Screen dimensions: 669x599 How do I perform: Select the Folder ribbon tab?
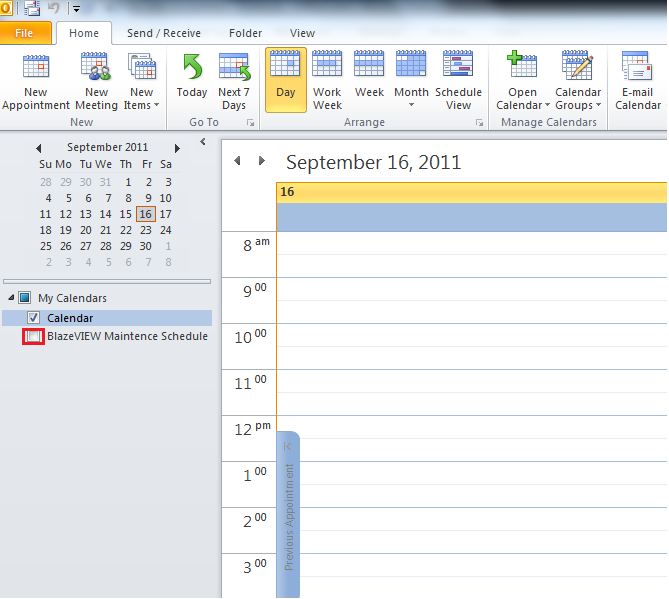click(x=245, y=33)
